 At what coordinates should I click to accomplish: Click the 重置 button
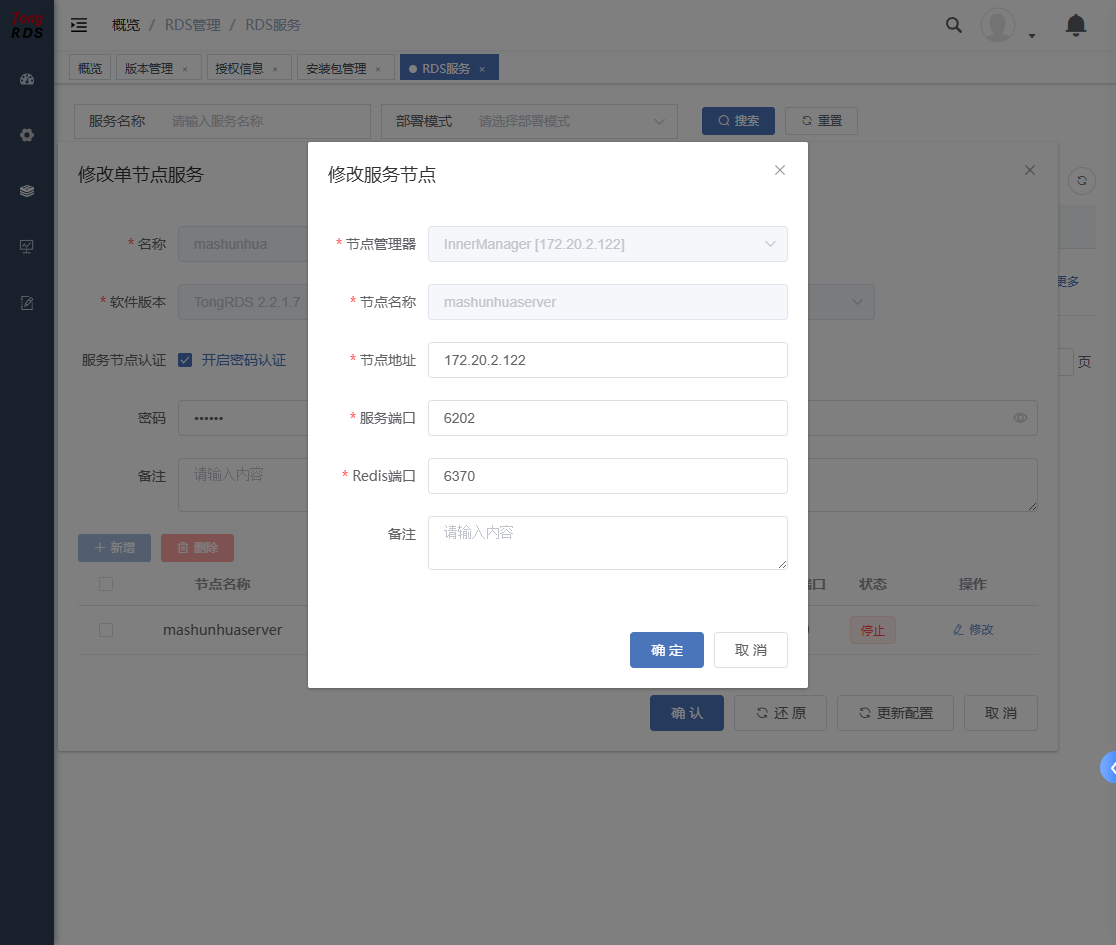coord(821,121)
